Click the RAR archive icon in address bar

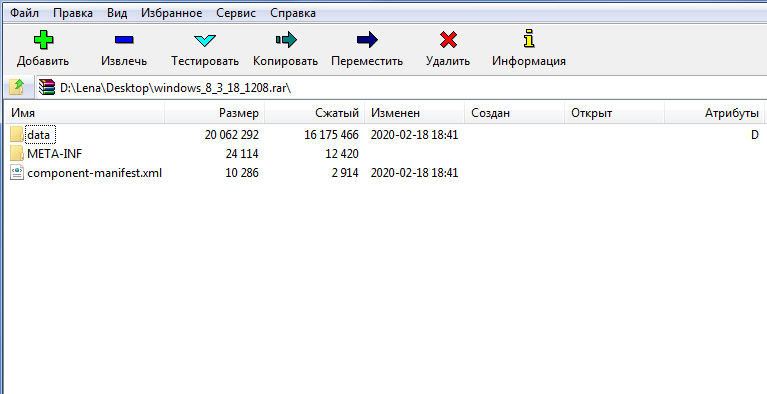(x=47, y=88)
